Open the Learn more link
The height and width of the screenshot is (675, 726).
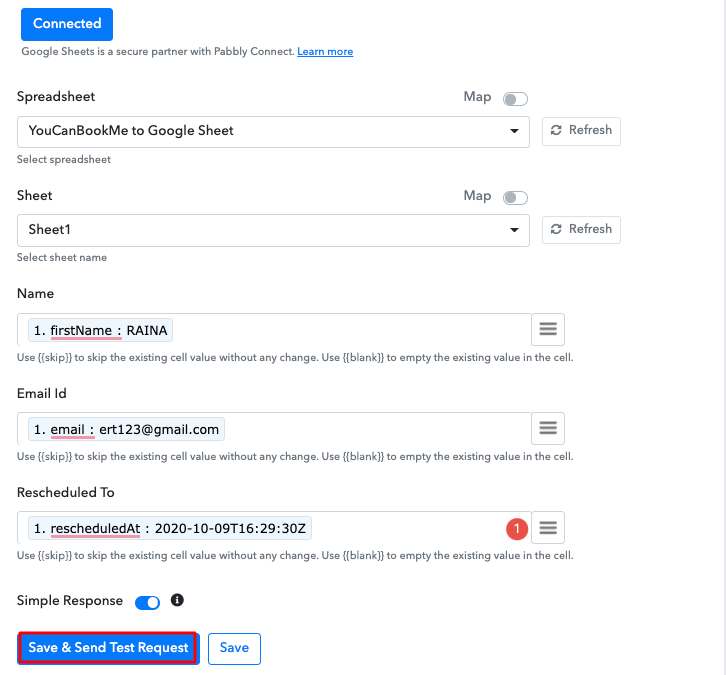pos(325,52)
